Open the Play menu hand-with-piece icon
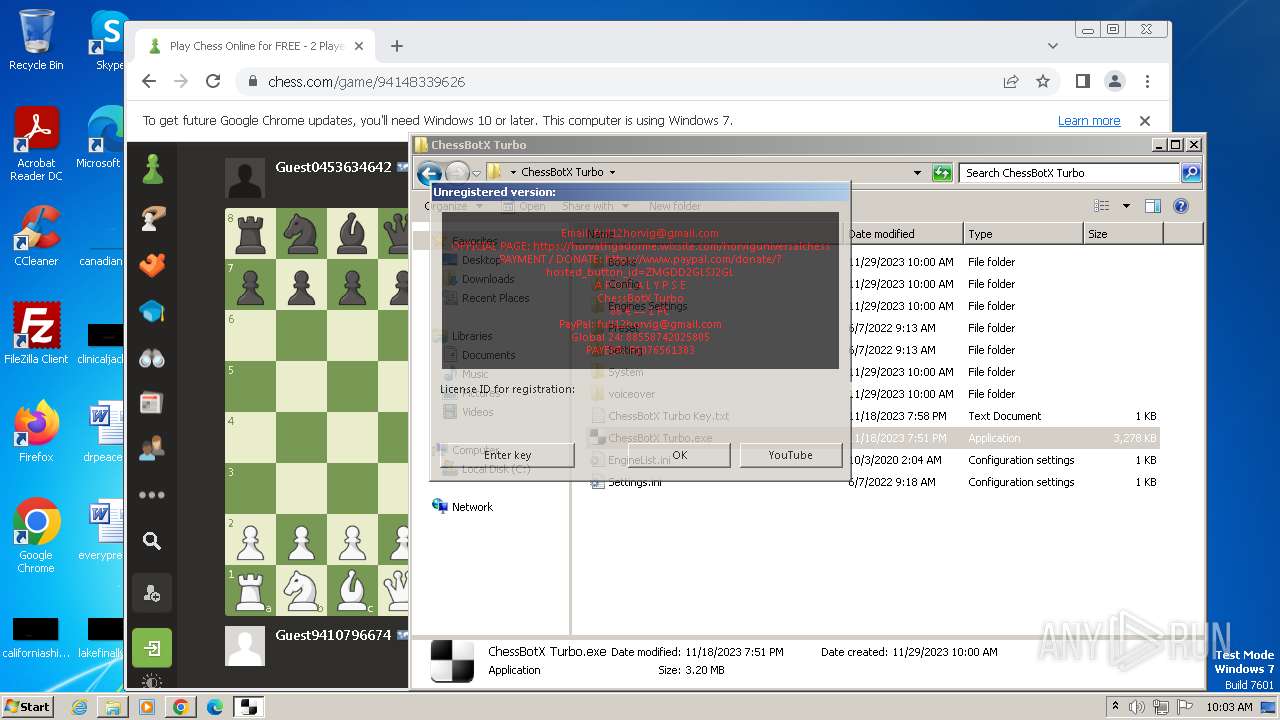Image resolution: width=1280 pixels, height=720 pixels. tap(152, 218)
